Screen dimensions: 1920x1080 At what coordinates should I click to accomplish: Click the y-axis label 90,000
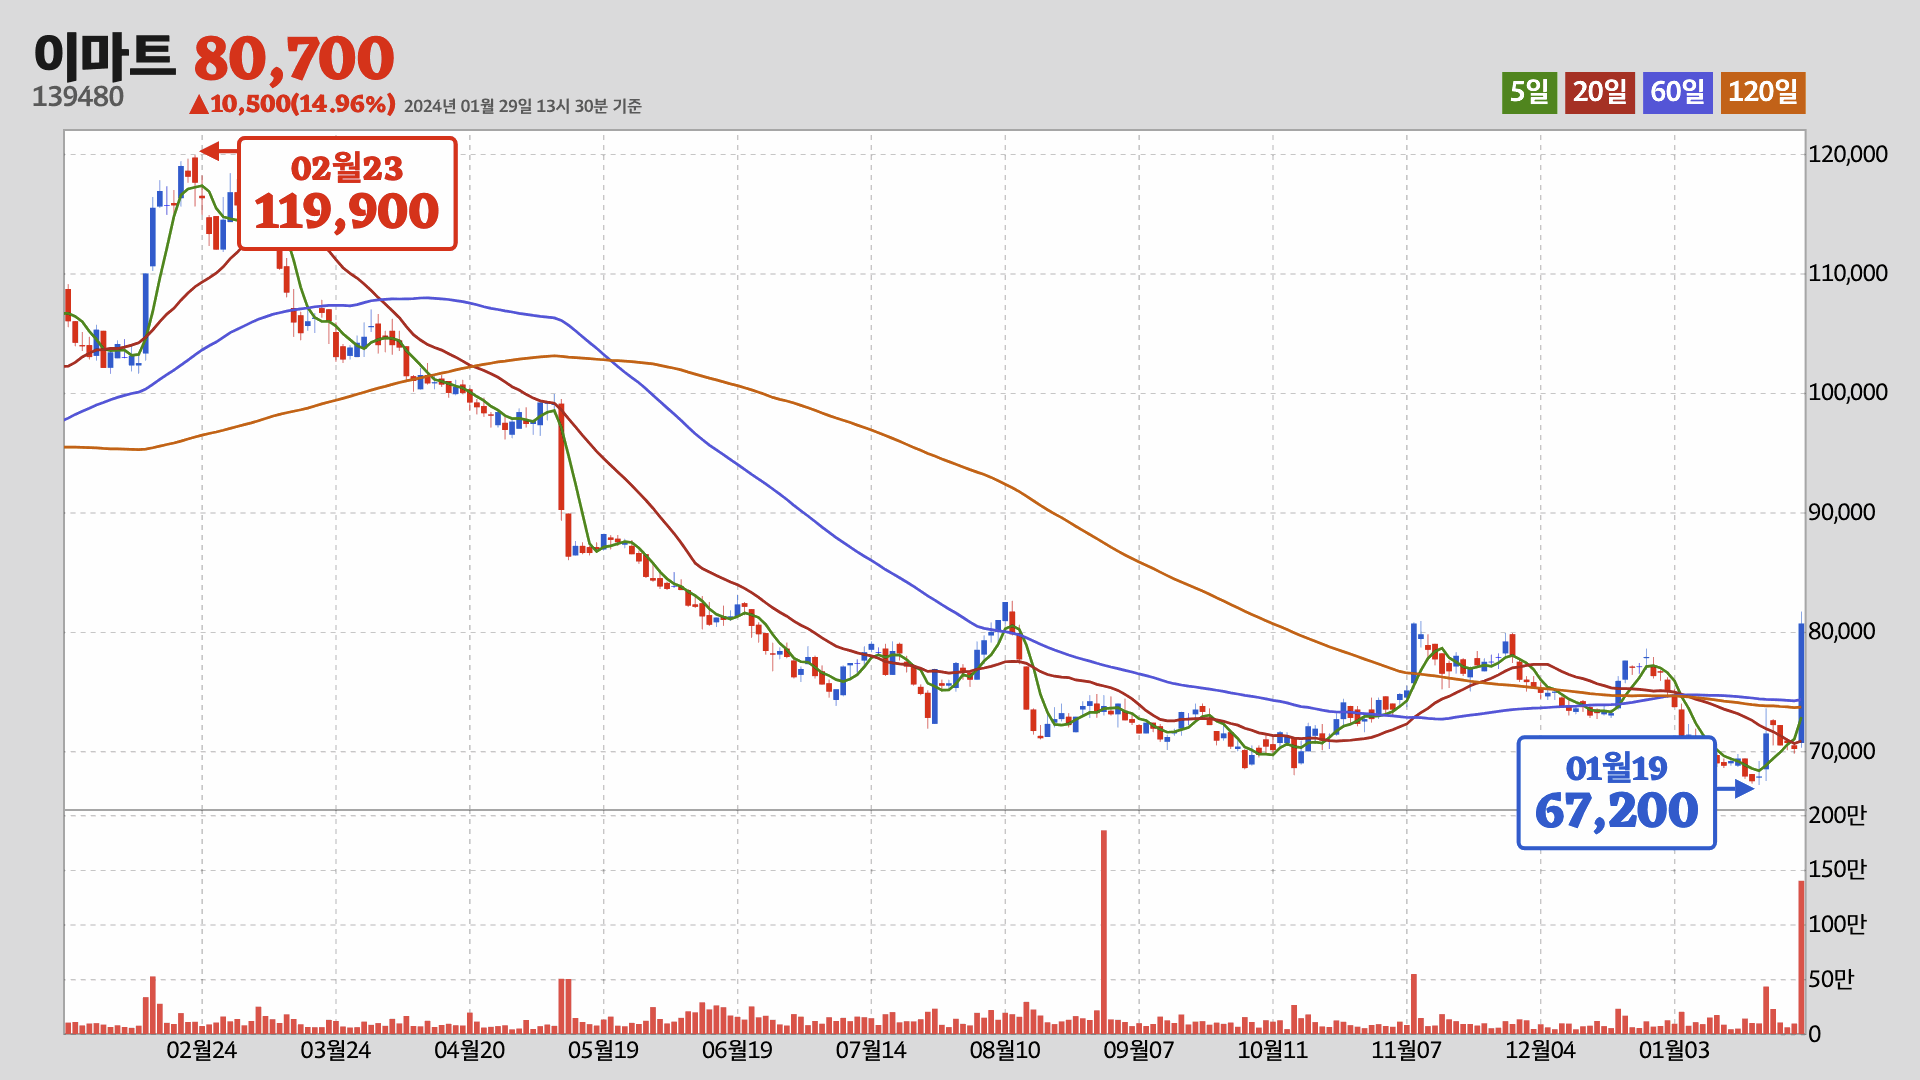(x=1842, y=512)
